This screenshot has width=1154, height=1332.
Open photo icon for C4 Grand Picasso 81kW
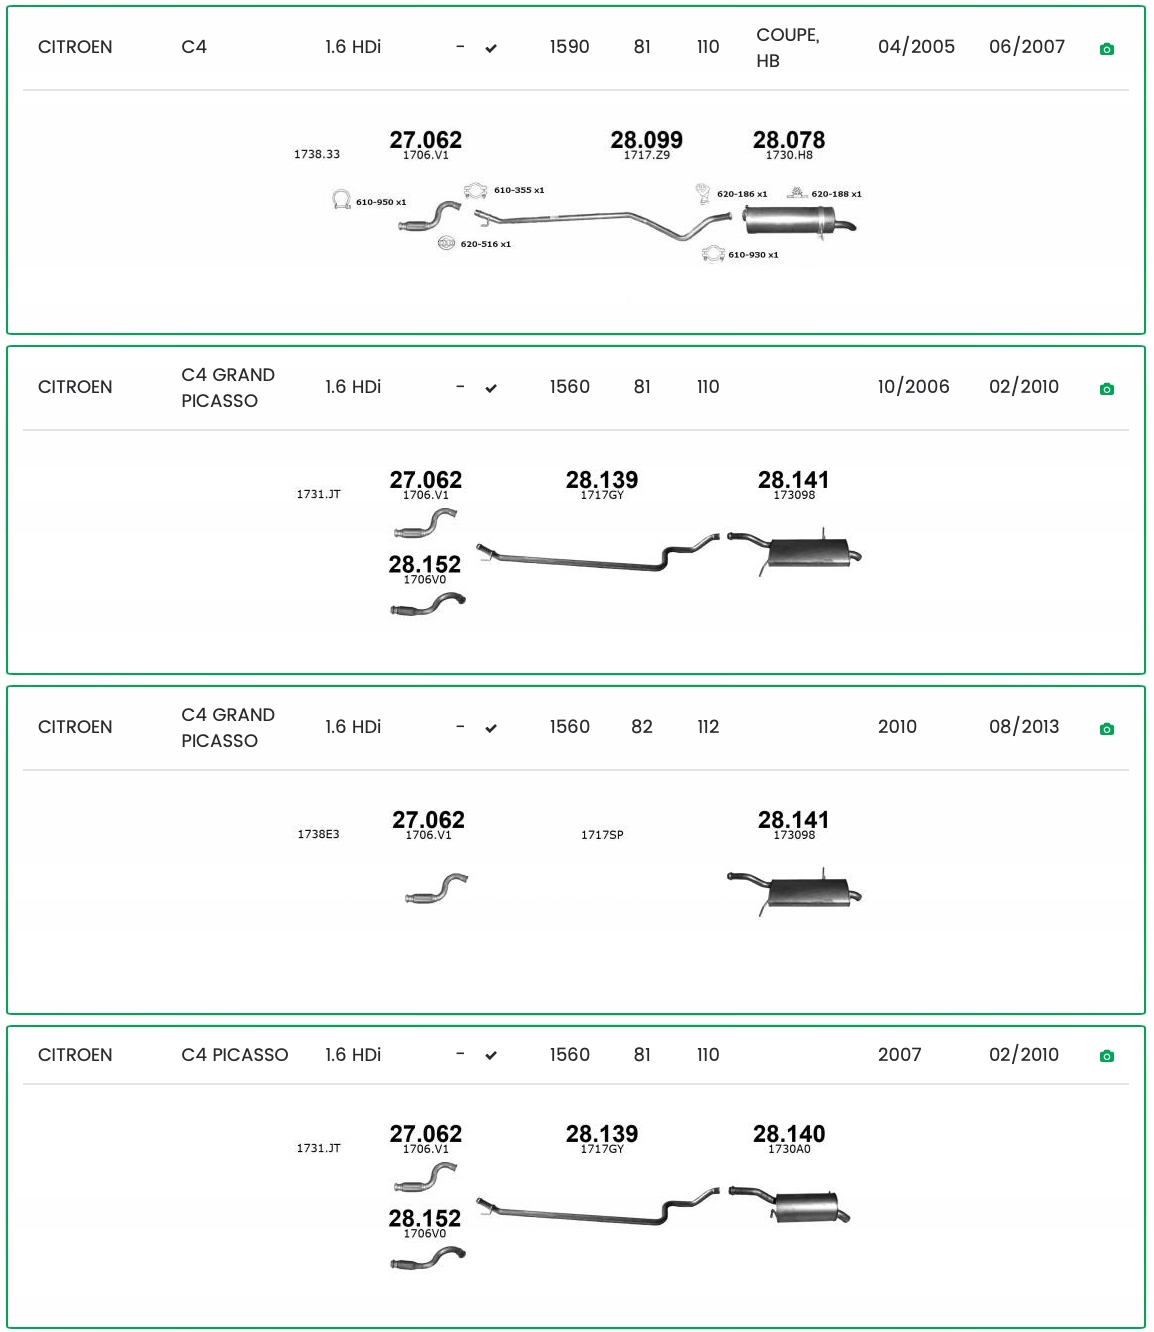(x=1106, y=389)
